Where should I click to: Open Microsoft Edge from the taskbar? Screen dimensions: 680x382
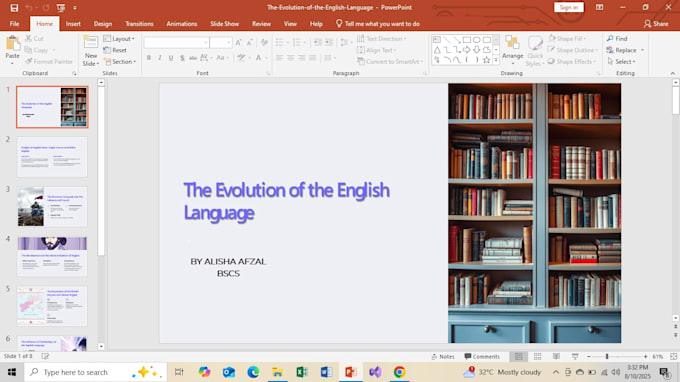click(x=253, y=372)
